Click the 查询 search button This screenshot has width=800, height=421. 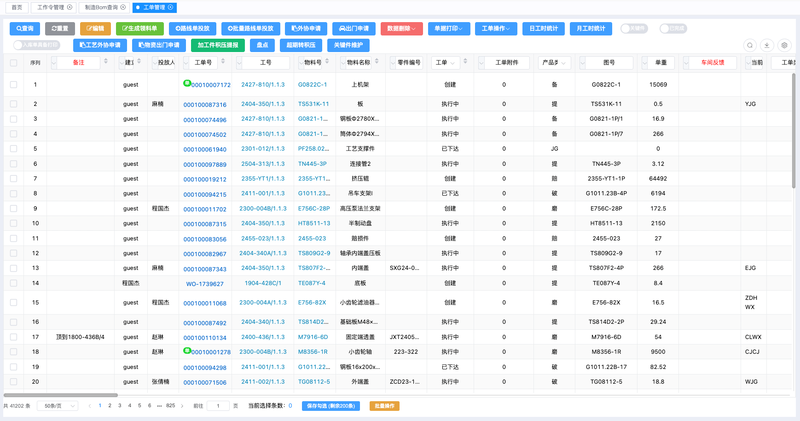click(24, 29)
